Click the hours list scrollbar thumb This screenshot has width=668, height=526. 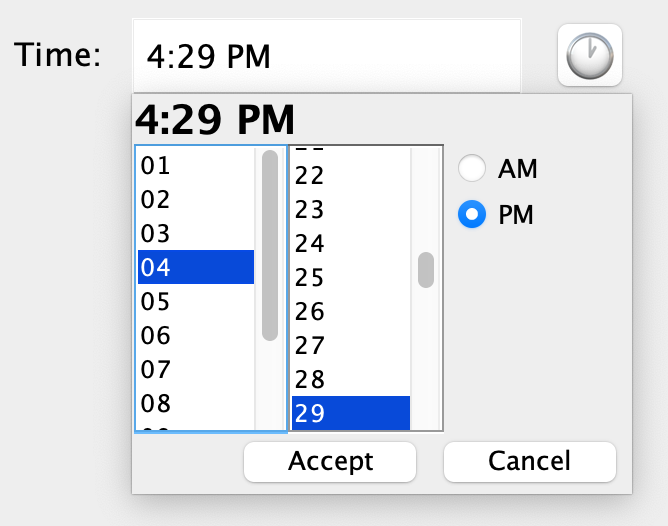[270, 245]
